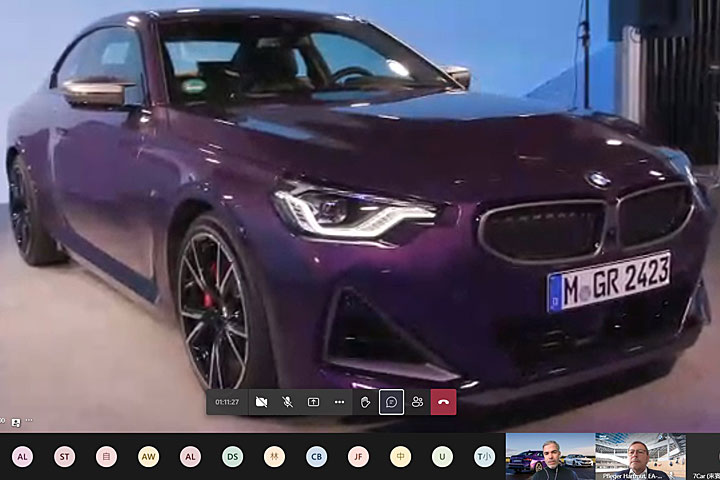Select the 林 participant avatar
720x480 pixels.
coord(274,457)
